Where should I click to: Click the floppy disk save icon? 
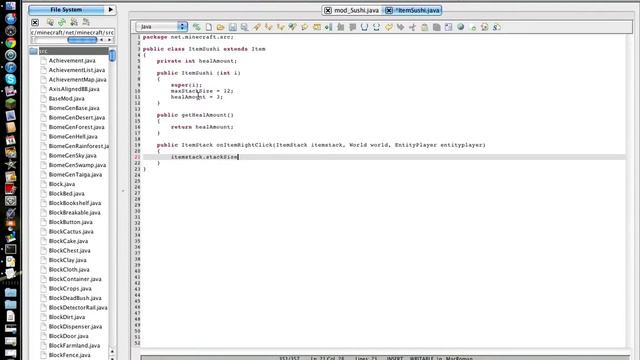[233, 27]
